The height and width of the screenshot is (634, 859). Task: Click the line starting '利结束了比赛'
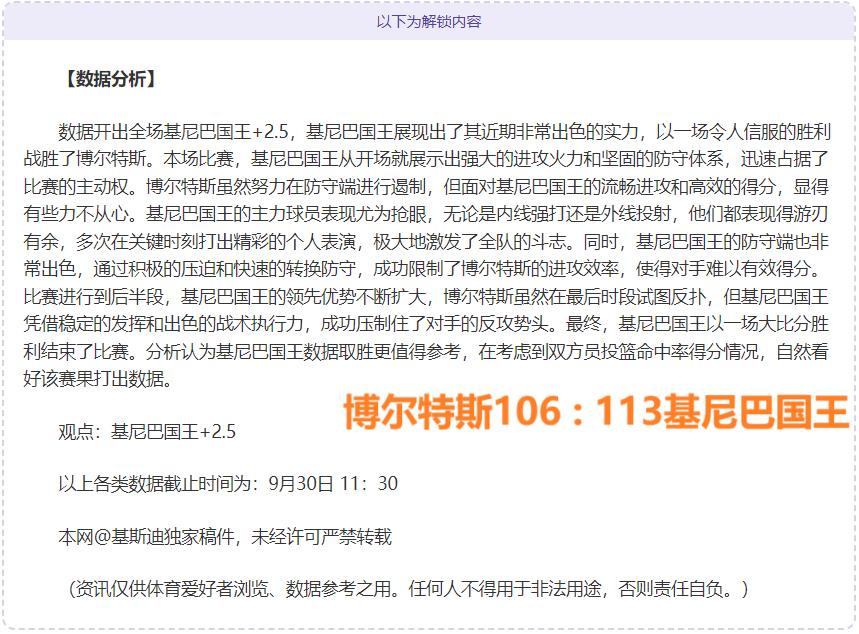[x=426, y=352]
